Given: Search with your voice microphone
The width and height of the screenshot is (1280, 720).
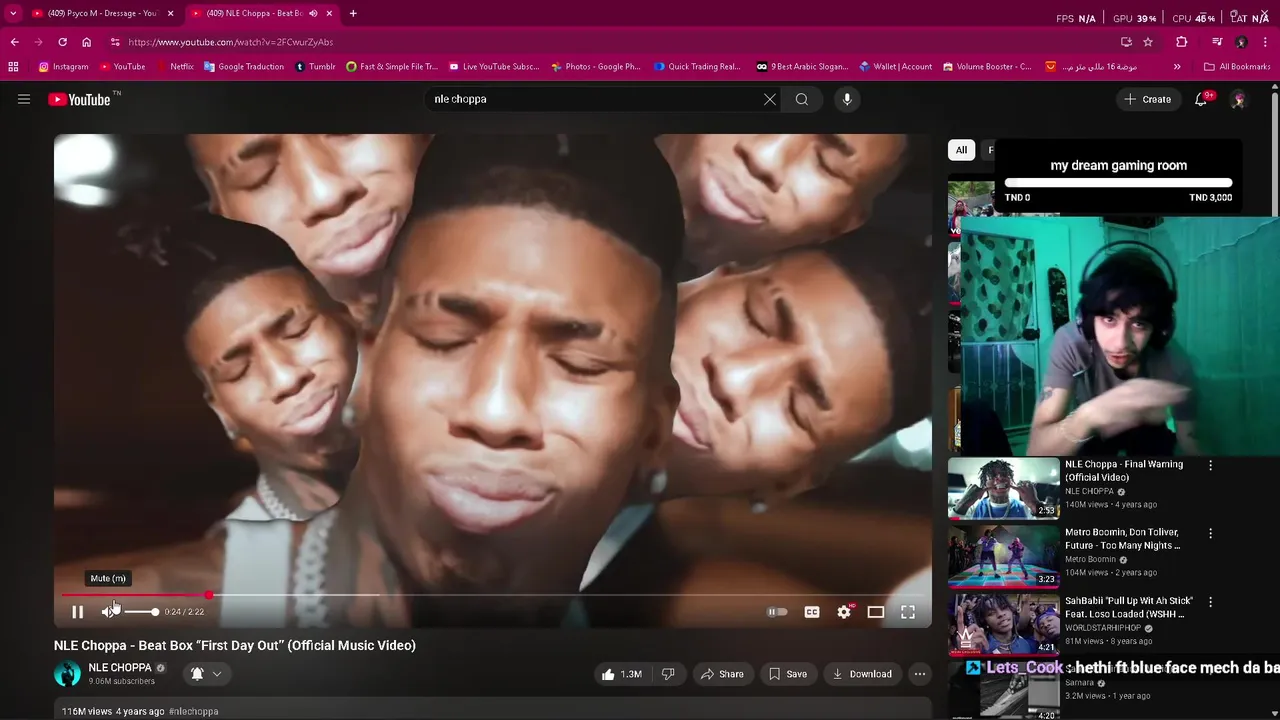Looking at the screenshot, I should coord(847,99).
